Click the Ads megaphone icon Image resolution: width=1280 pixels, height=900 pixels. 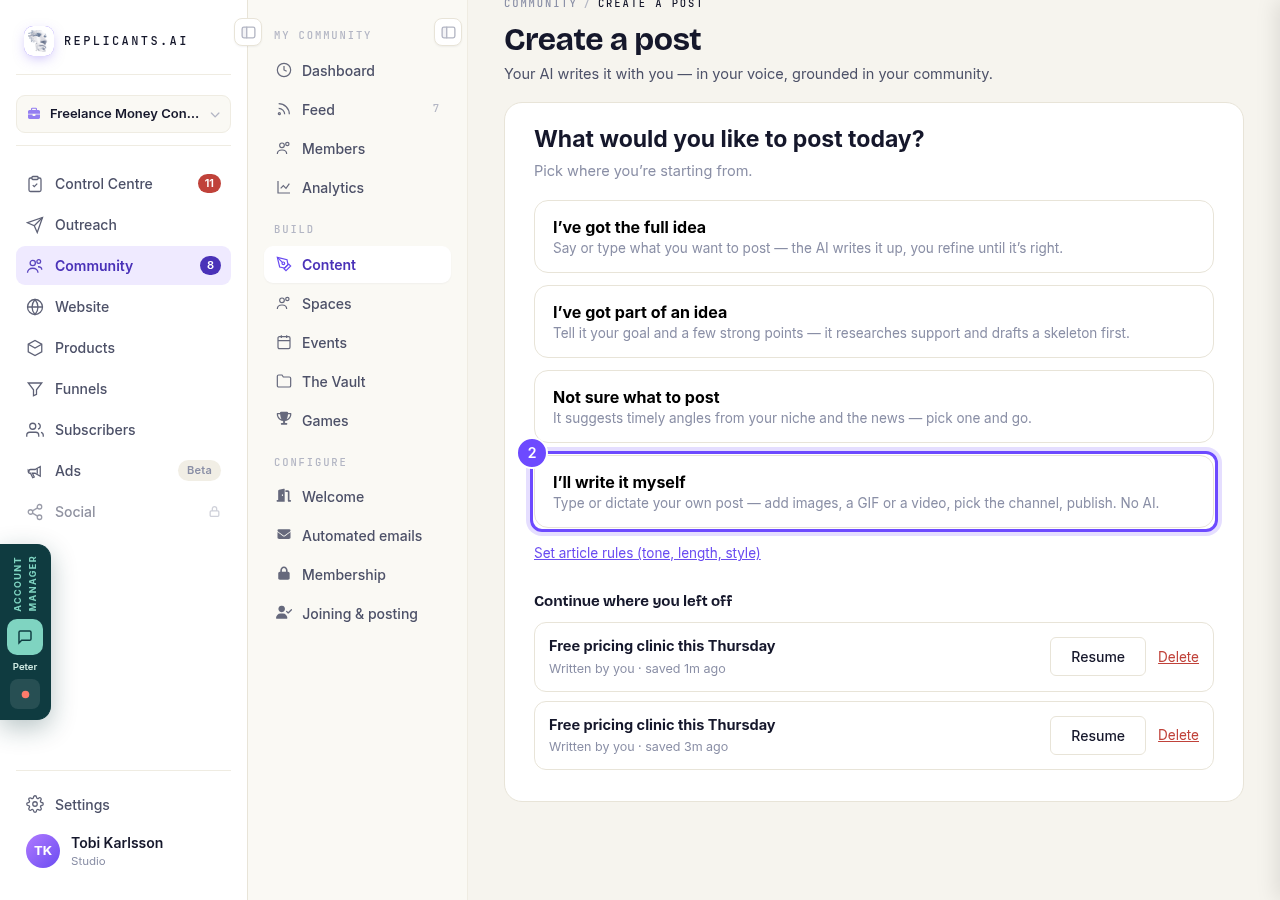tap(35, 471)
